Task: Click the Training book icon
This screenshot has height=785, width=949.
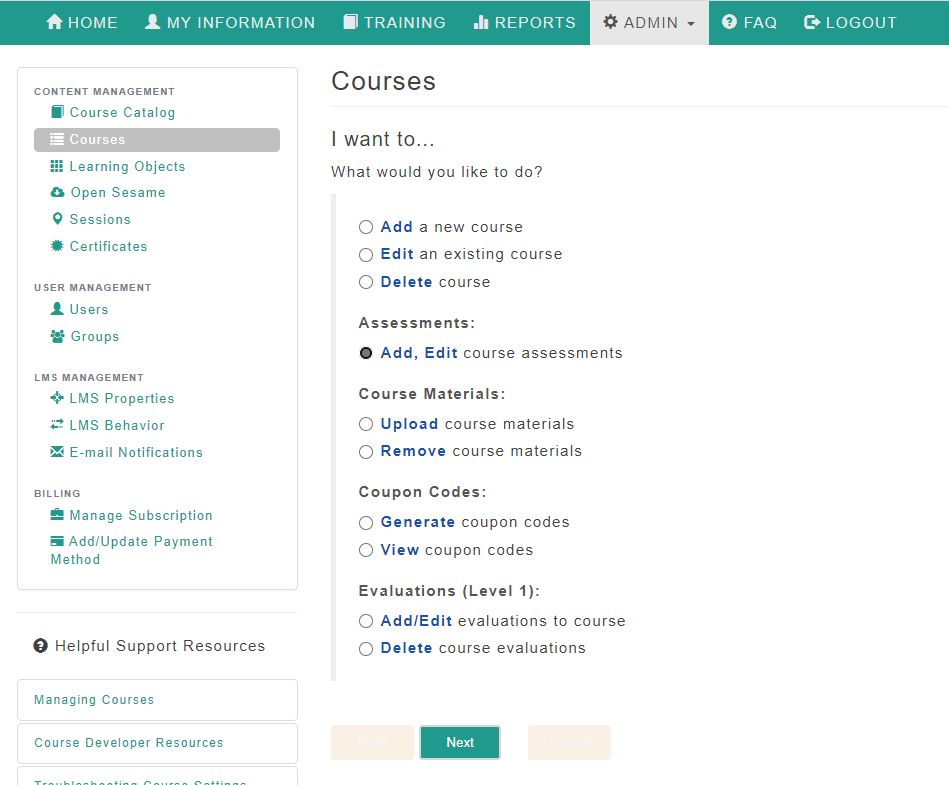Action: (350, 22)
